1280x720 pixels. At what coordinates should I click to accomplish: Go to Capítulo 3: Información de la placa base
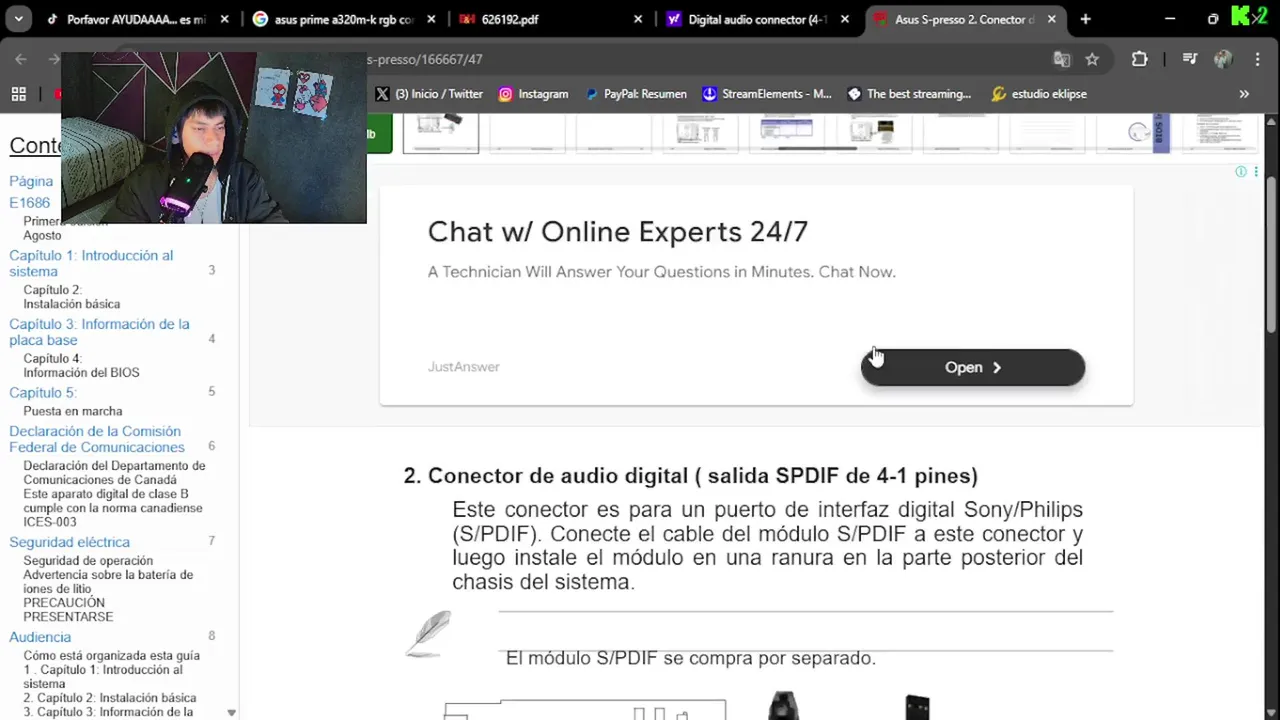point(99,332)
